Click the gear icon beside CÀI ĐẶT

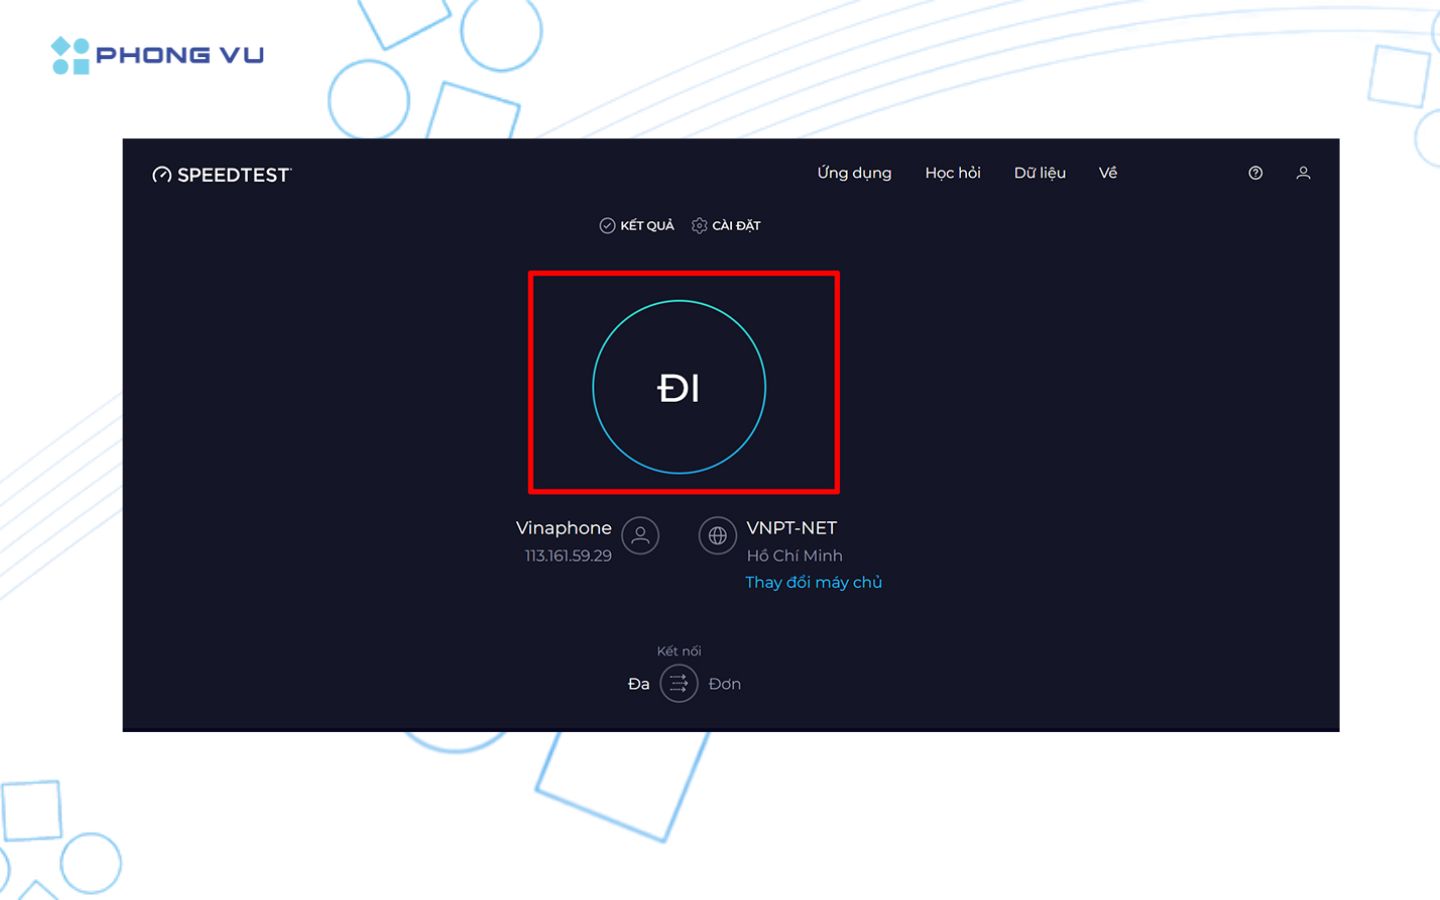pos(699,225)
